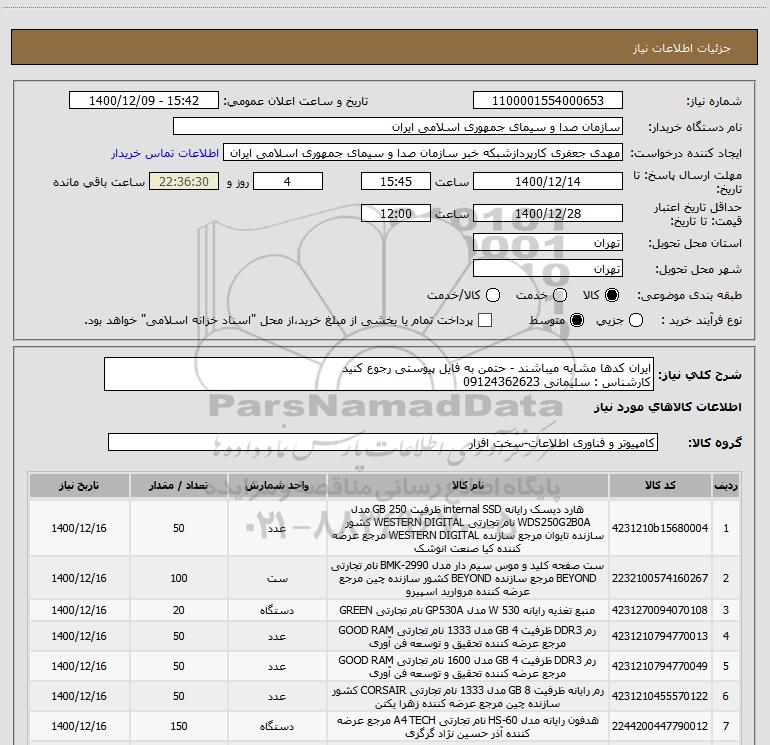Open the اطلاعات تماس خریدار link

pos(165,153)
